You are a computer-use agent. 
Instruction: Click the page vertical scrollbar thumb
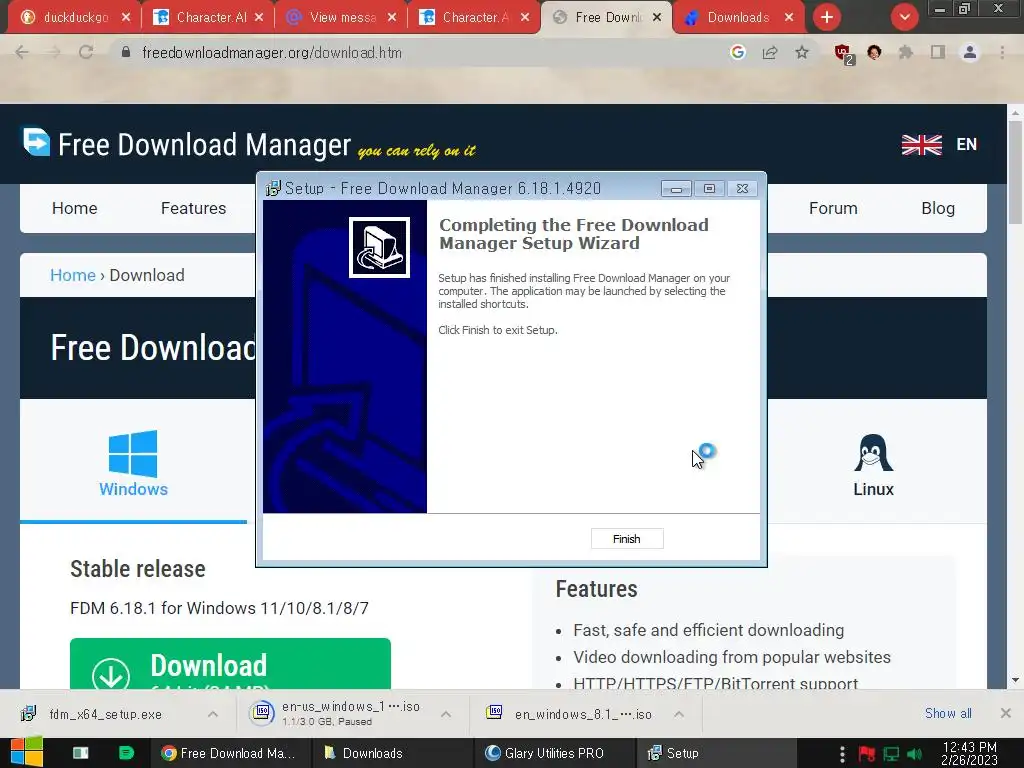tap(1016, 172)
